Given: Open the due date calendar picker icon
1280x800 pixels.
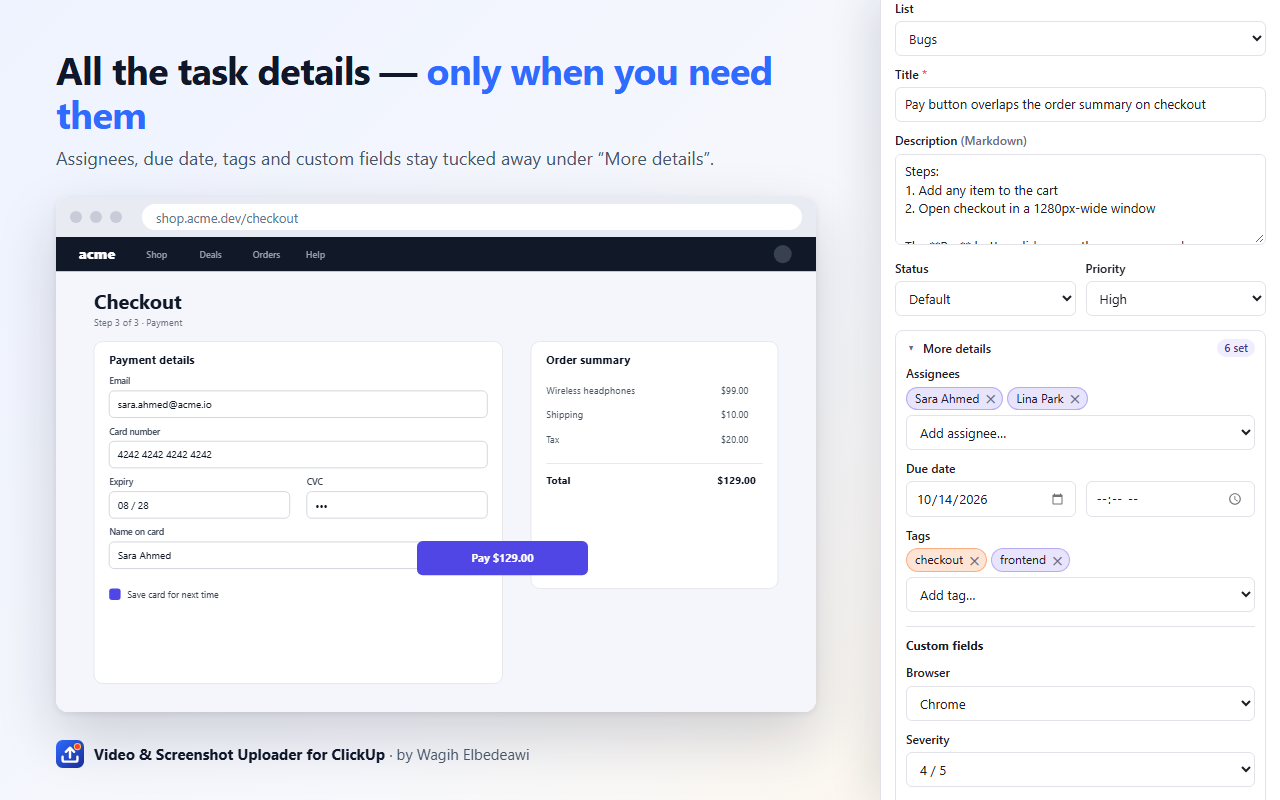Looking at the screenshot, I should pos(1057,499).
